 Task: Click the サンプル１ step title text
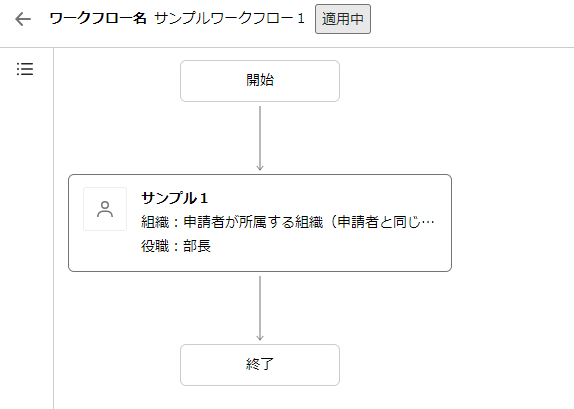(175, 198)
